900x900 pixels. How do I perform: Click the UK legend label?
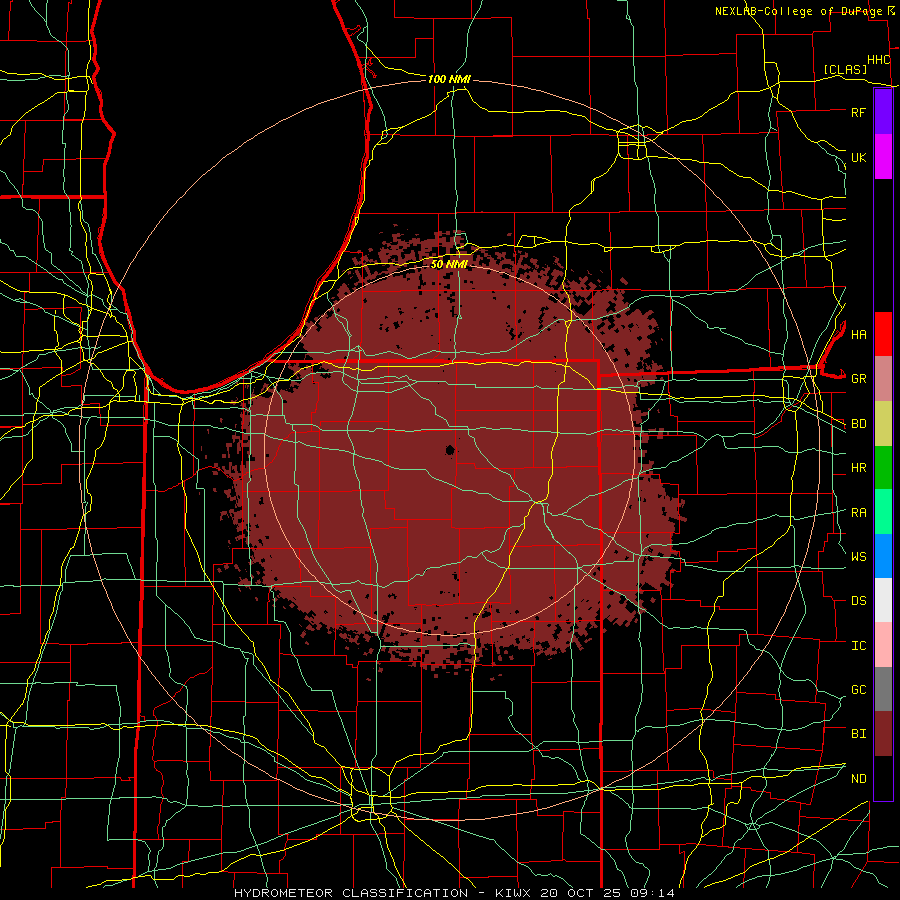point(858,157)
